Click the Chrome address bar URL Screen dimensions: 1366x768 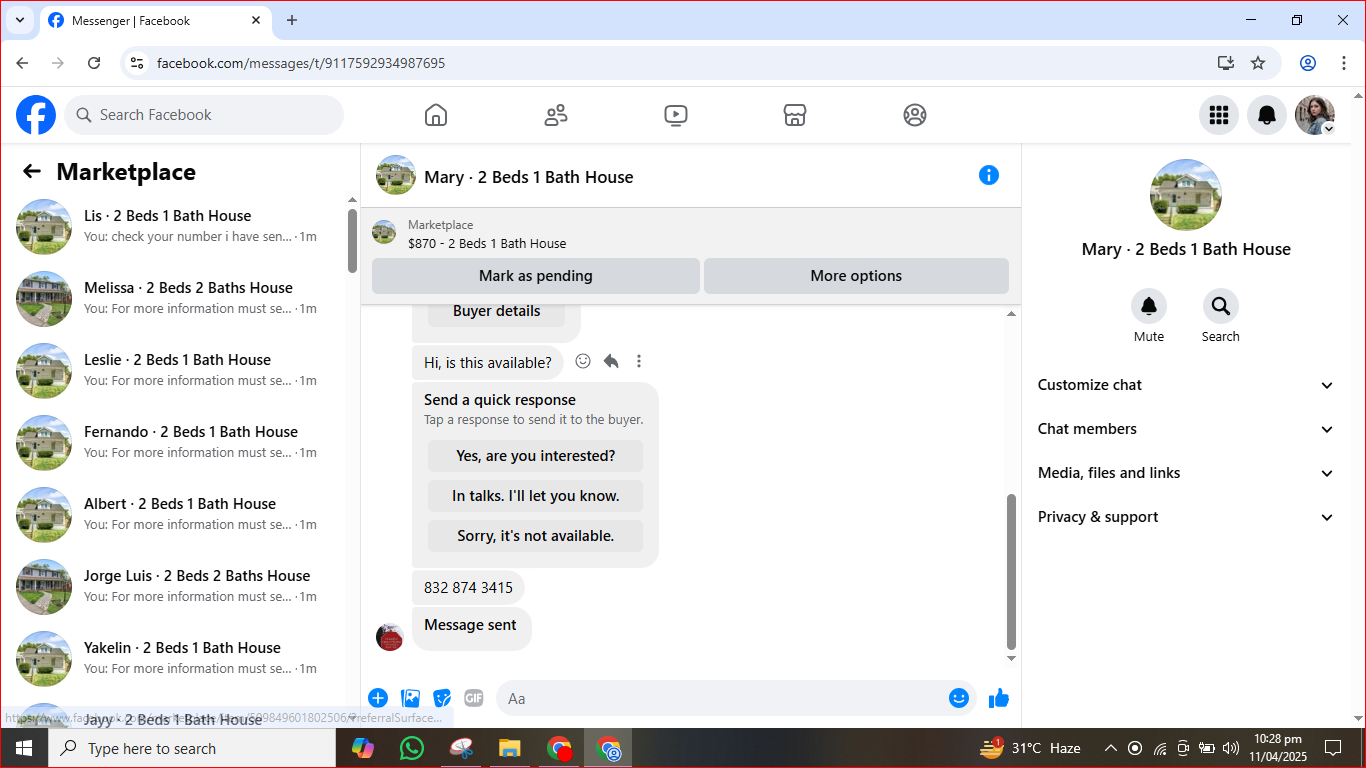click(301, 63)
